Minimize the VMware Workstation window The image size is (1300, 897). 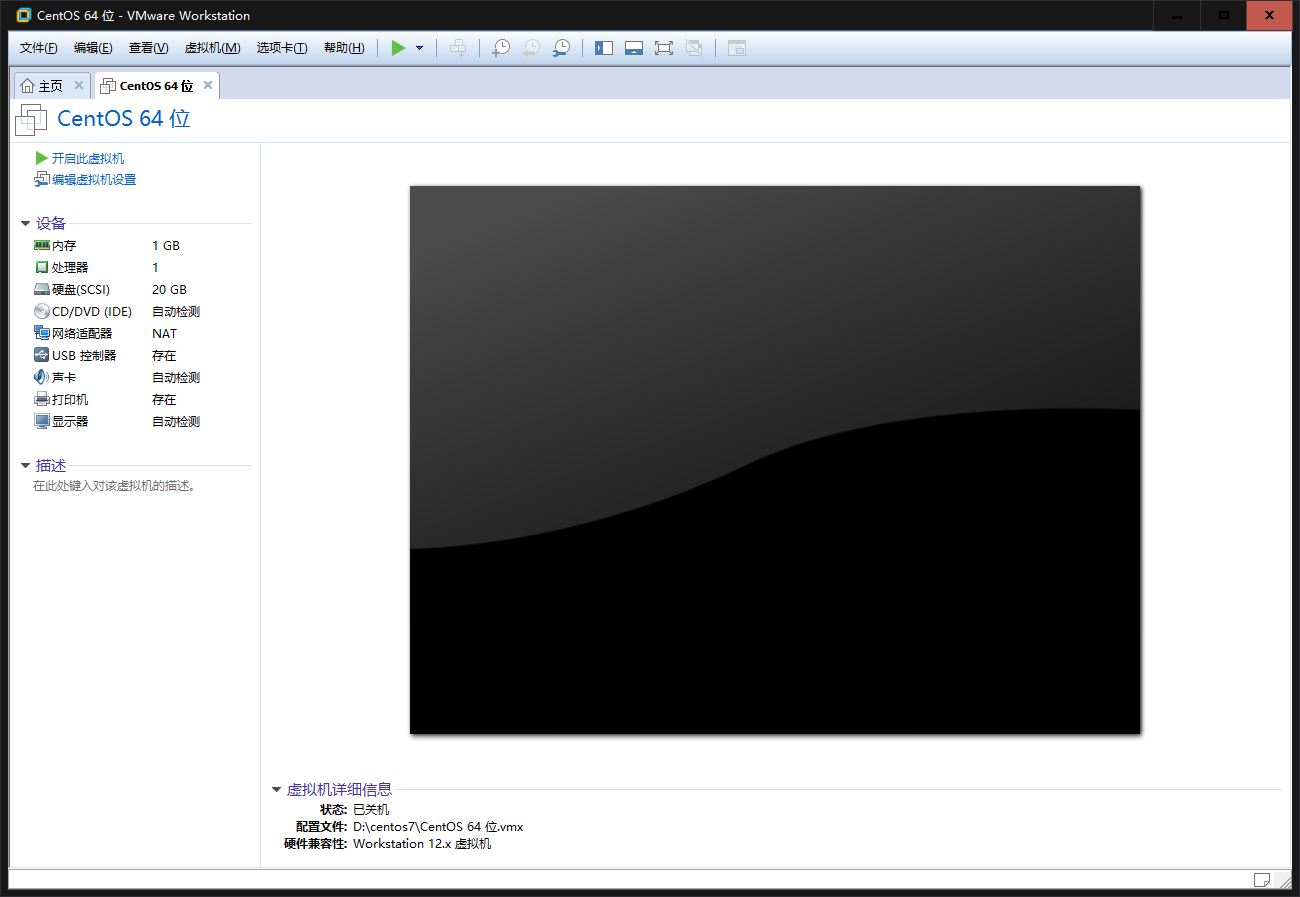coord(1176,15)
